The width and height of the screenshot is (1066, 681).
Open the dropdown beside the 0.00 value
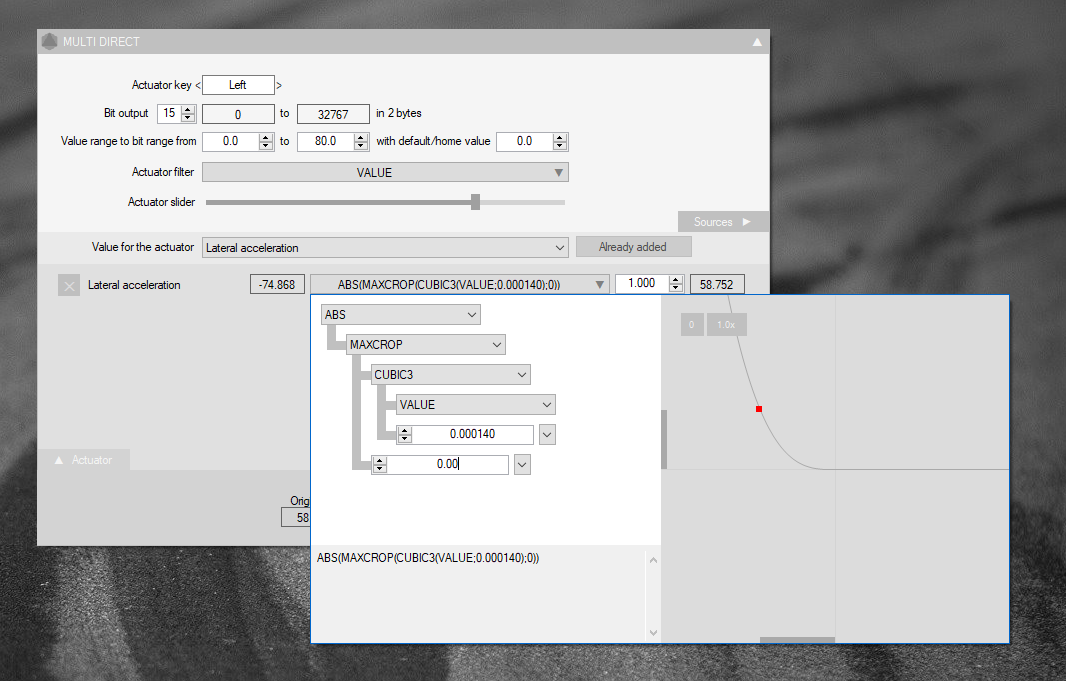522,464
